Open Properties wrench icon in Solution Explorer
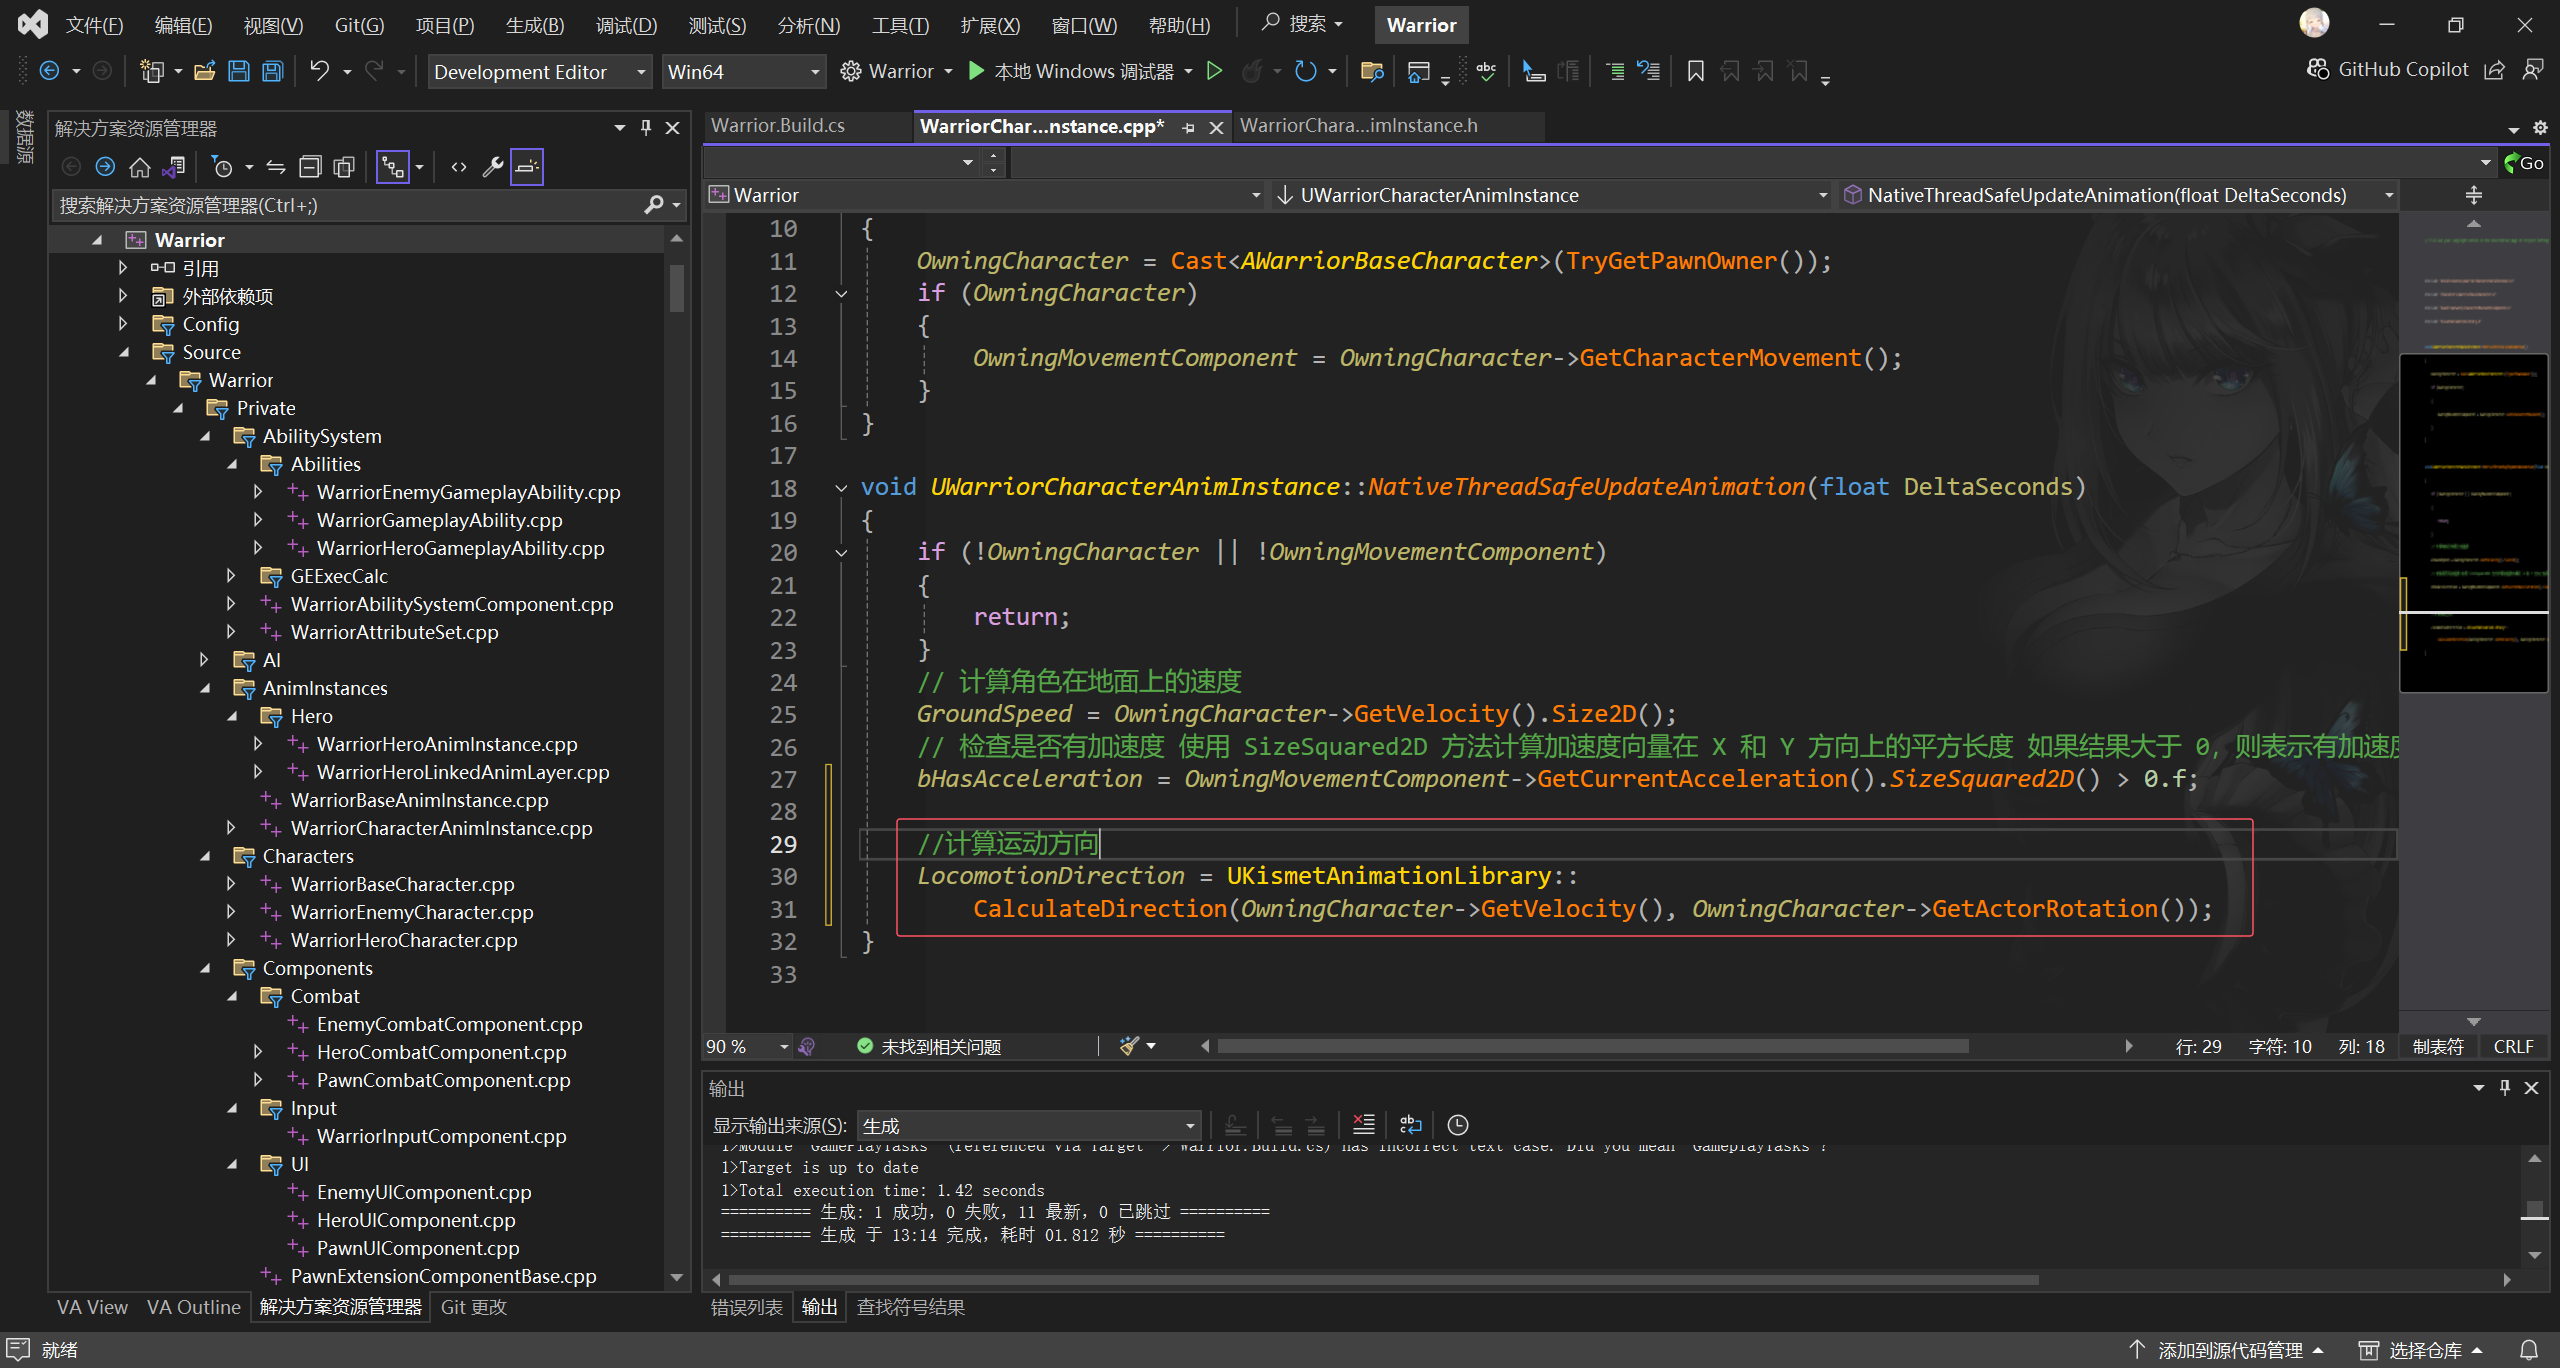 click(x=492, y=167)
